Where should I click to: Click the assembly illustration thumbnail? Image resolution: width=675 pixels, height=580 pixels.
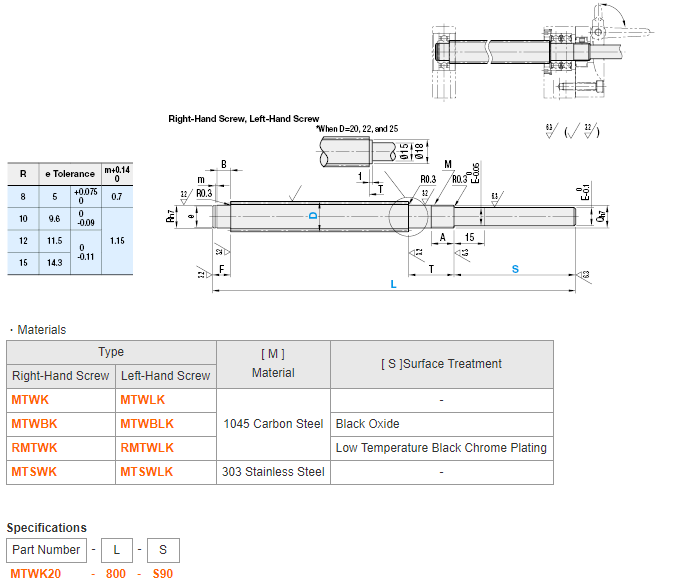point(543,52)
